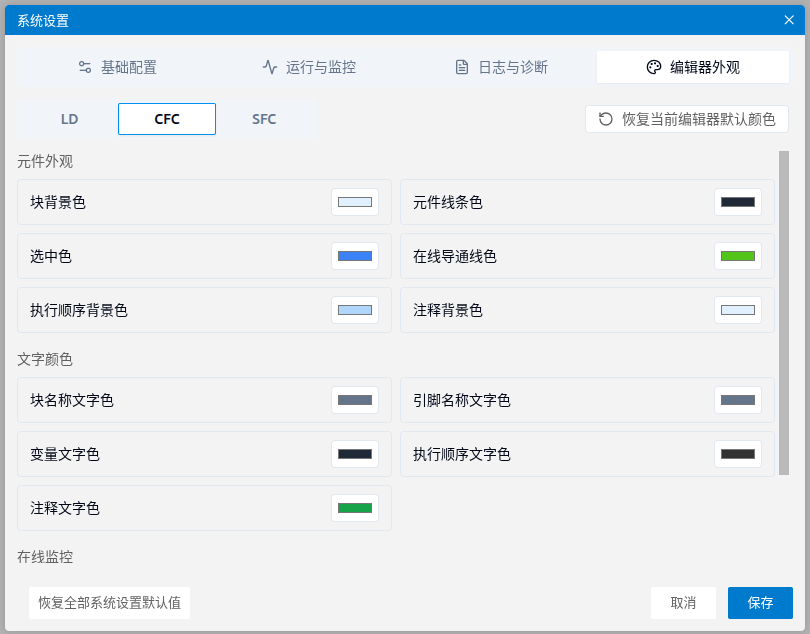The image size is (810, 634).
Task: Click the 块名称文字色 label
Action: click(72, 400)
